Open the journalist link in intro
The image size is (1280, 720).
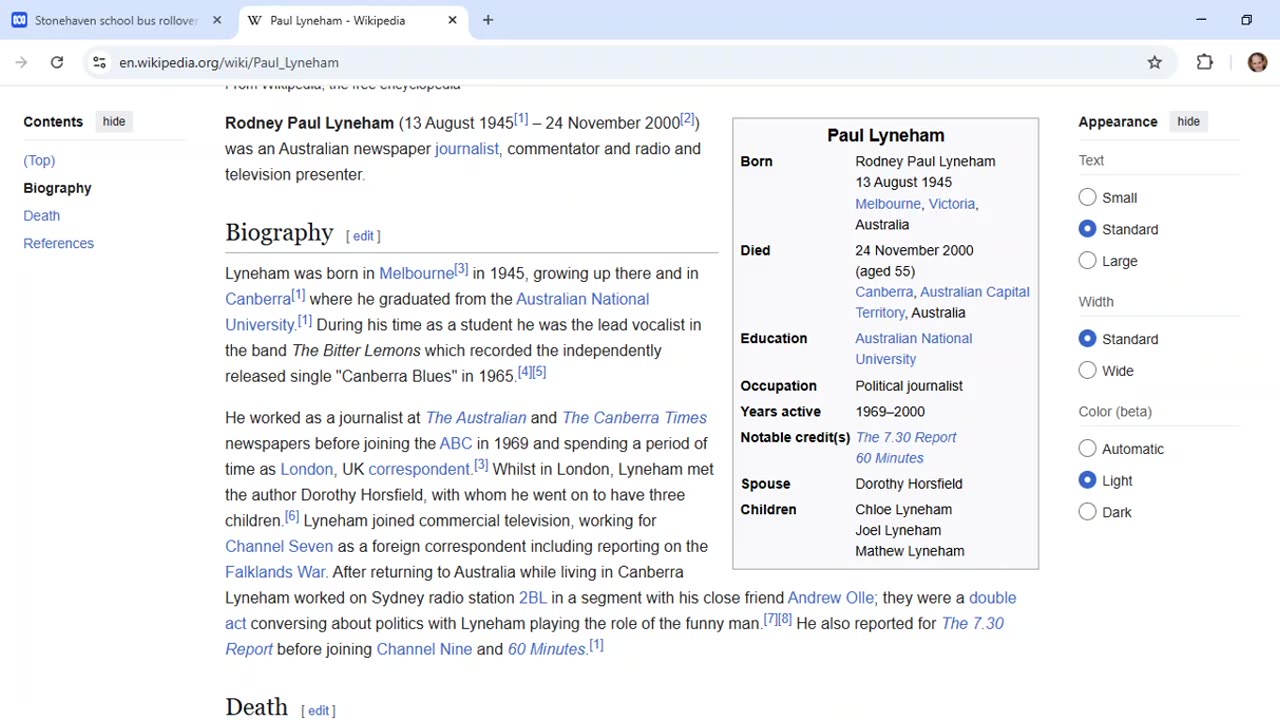(466, 149)
